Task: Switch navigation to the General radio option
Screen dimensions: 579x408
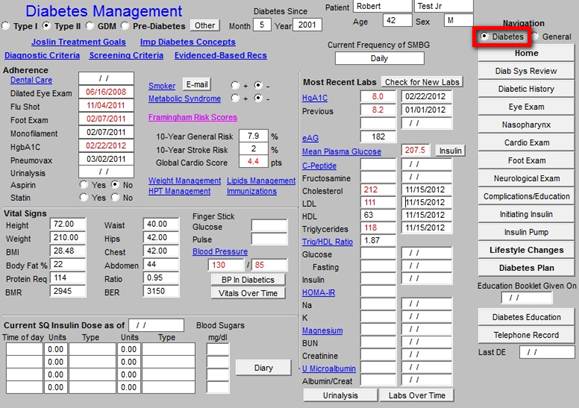Action: pos(535,37)
